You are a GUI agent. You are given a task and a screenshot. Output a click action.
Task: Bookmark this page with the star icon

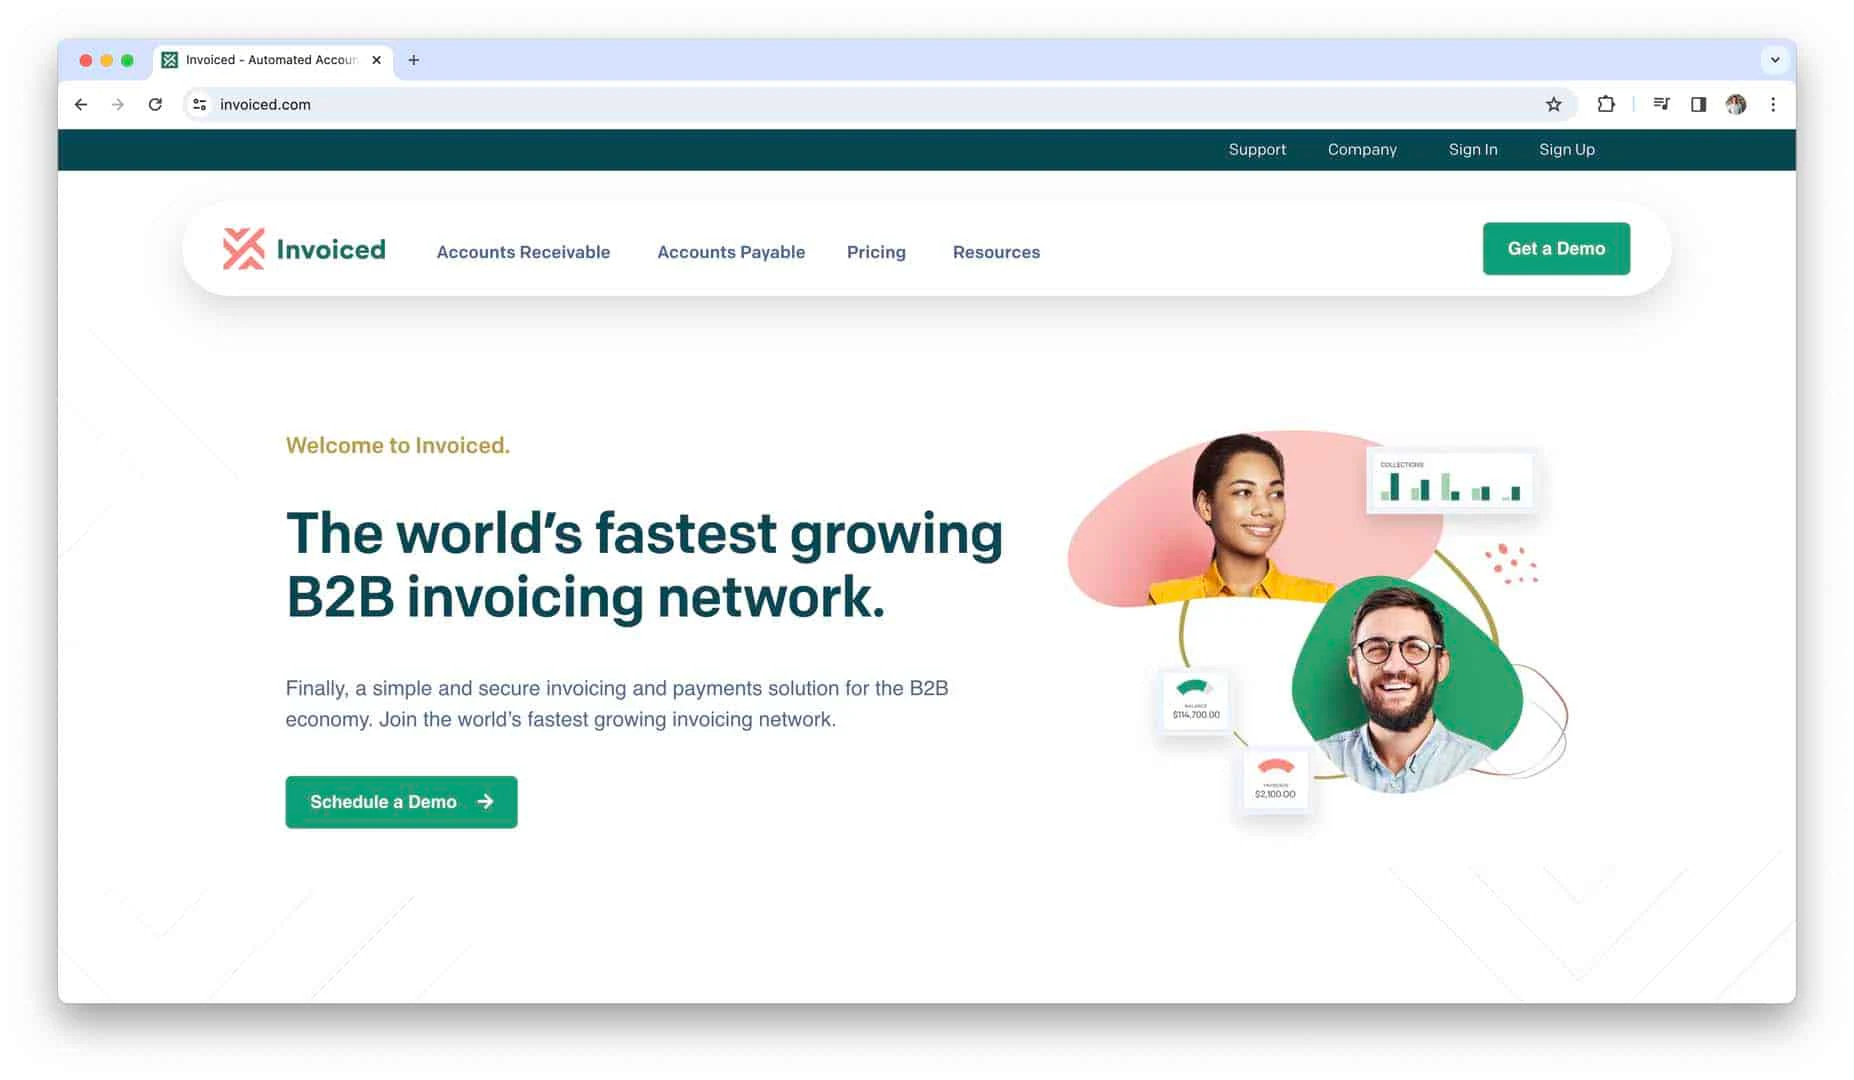click(1553, 104)
